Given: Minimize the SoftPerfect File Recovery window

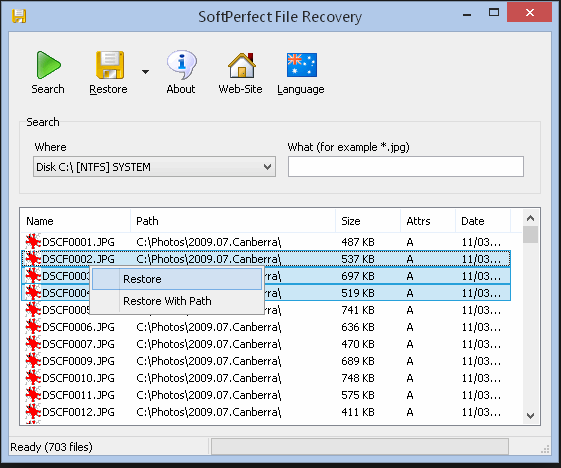Looking at the screenshot, I should (467, 15).
